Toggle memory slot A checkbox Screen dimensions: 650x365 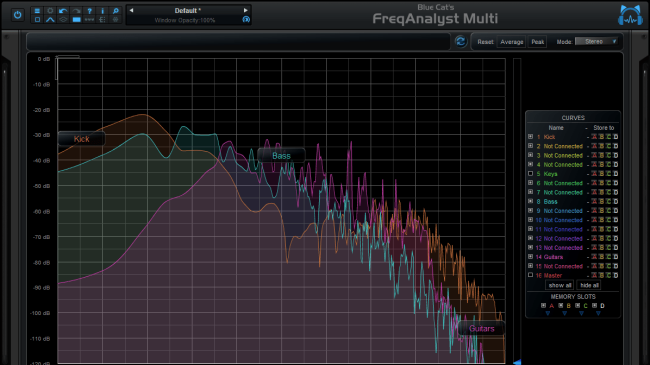pos(543,306)
